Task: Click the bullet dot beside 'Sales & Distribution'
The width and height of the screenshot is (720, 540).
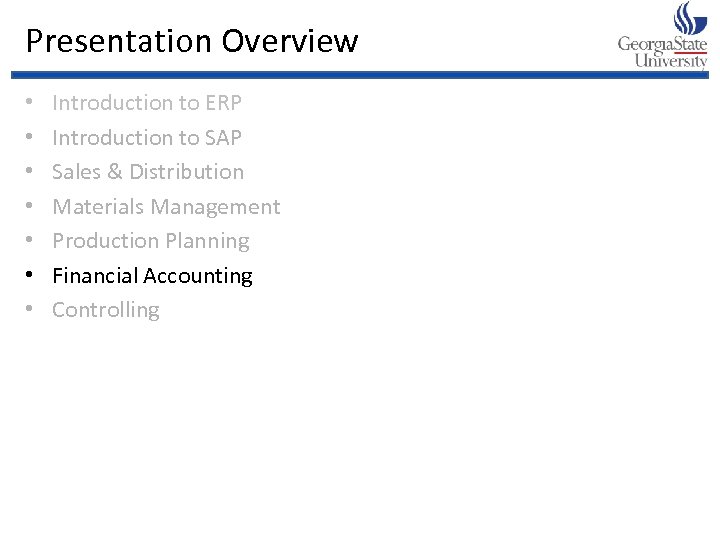Action: 31,172
